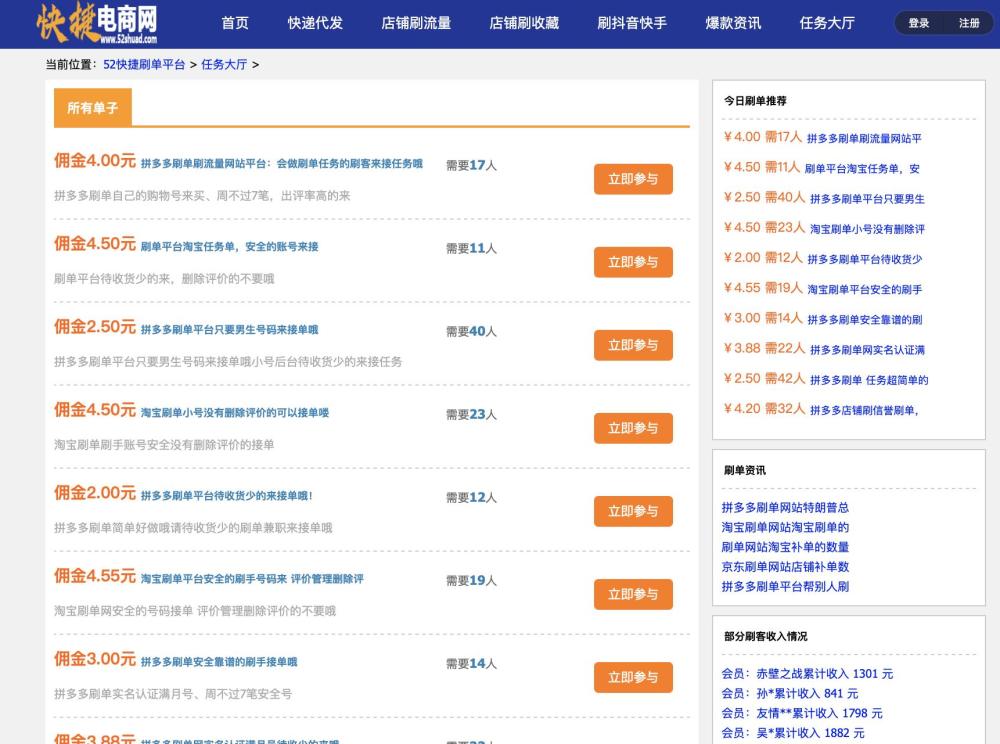Click 立即参与 for the 需要23人 task
The width and height of the screenshot is (1000, 744).
[x=633, y=428]
